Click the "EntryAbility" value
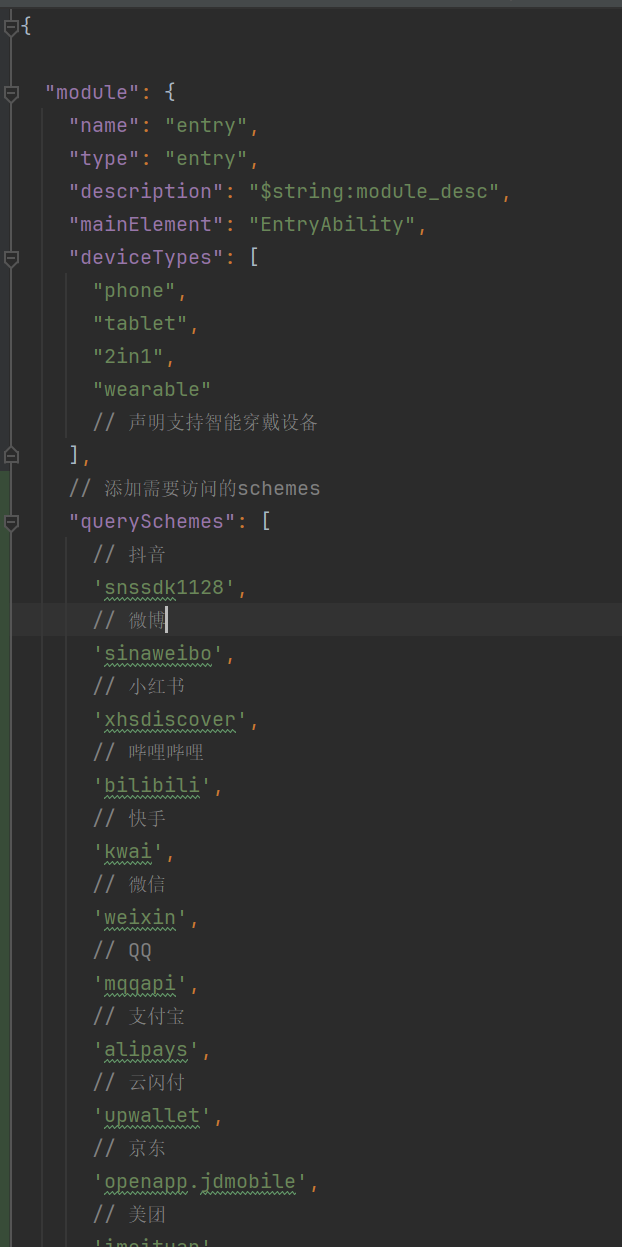The image size is (622, 1247). pos(332,225)
